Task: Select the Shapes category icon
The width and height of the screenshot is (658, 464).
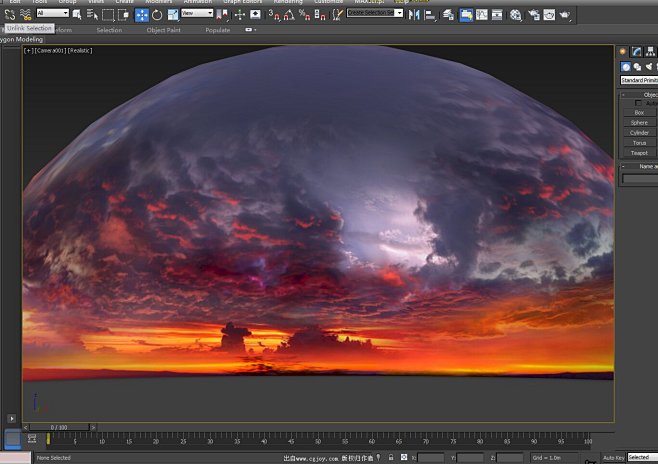Action: coord(637,67)
